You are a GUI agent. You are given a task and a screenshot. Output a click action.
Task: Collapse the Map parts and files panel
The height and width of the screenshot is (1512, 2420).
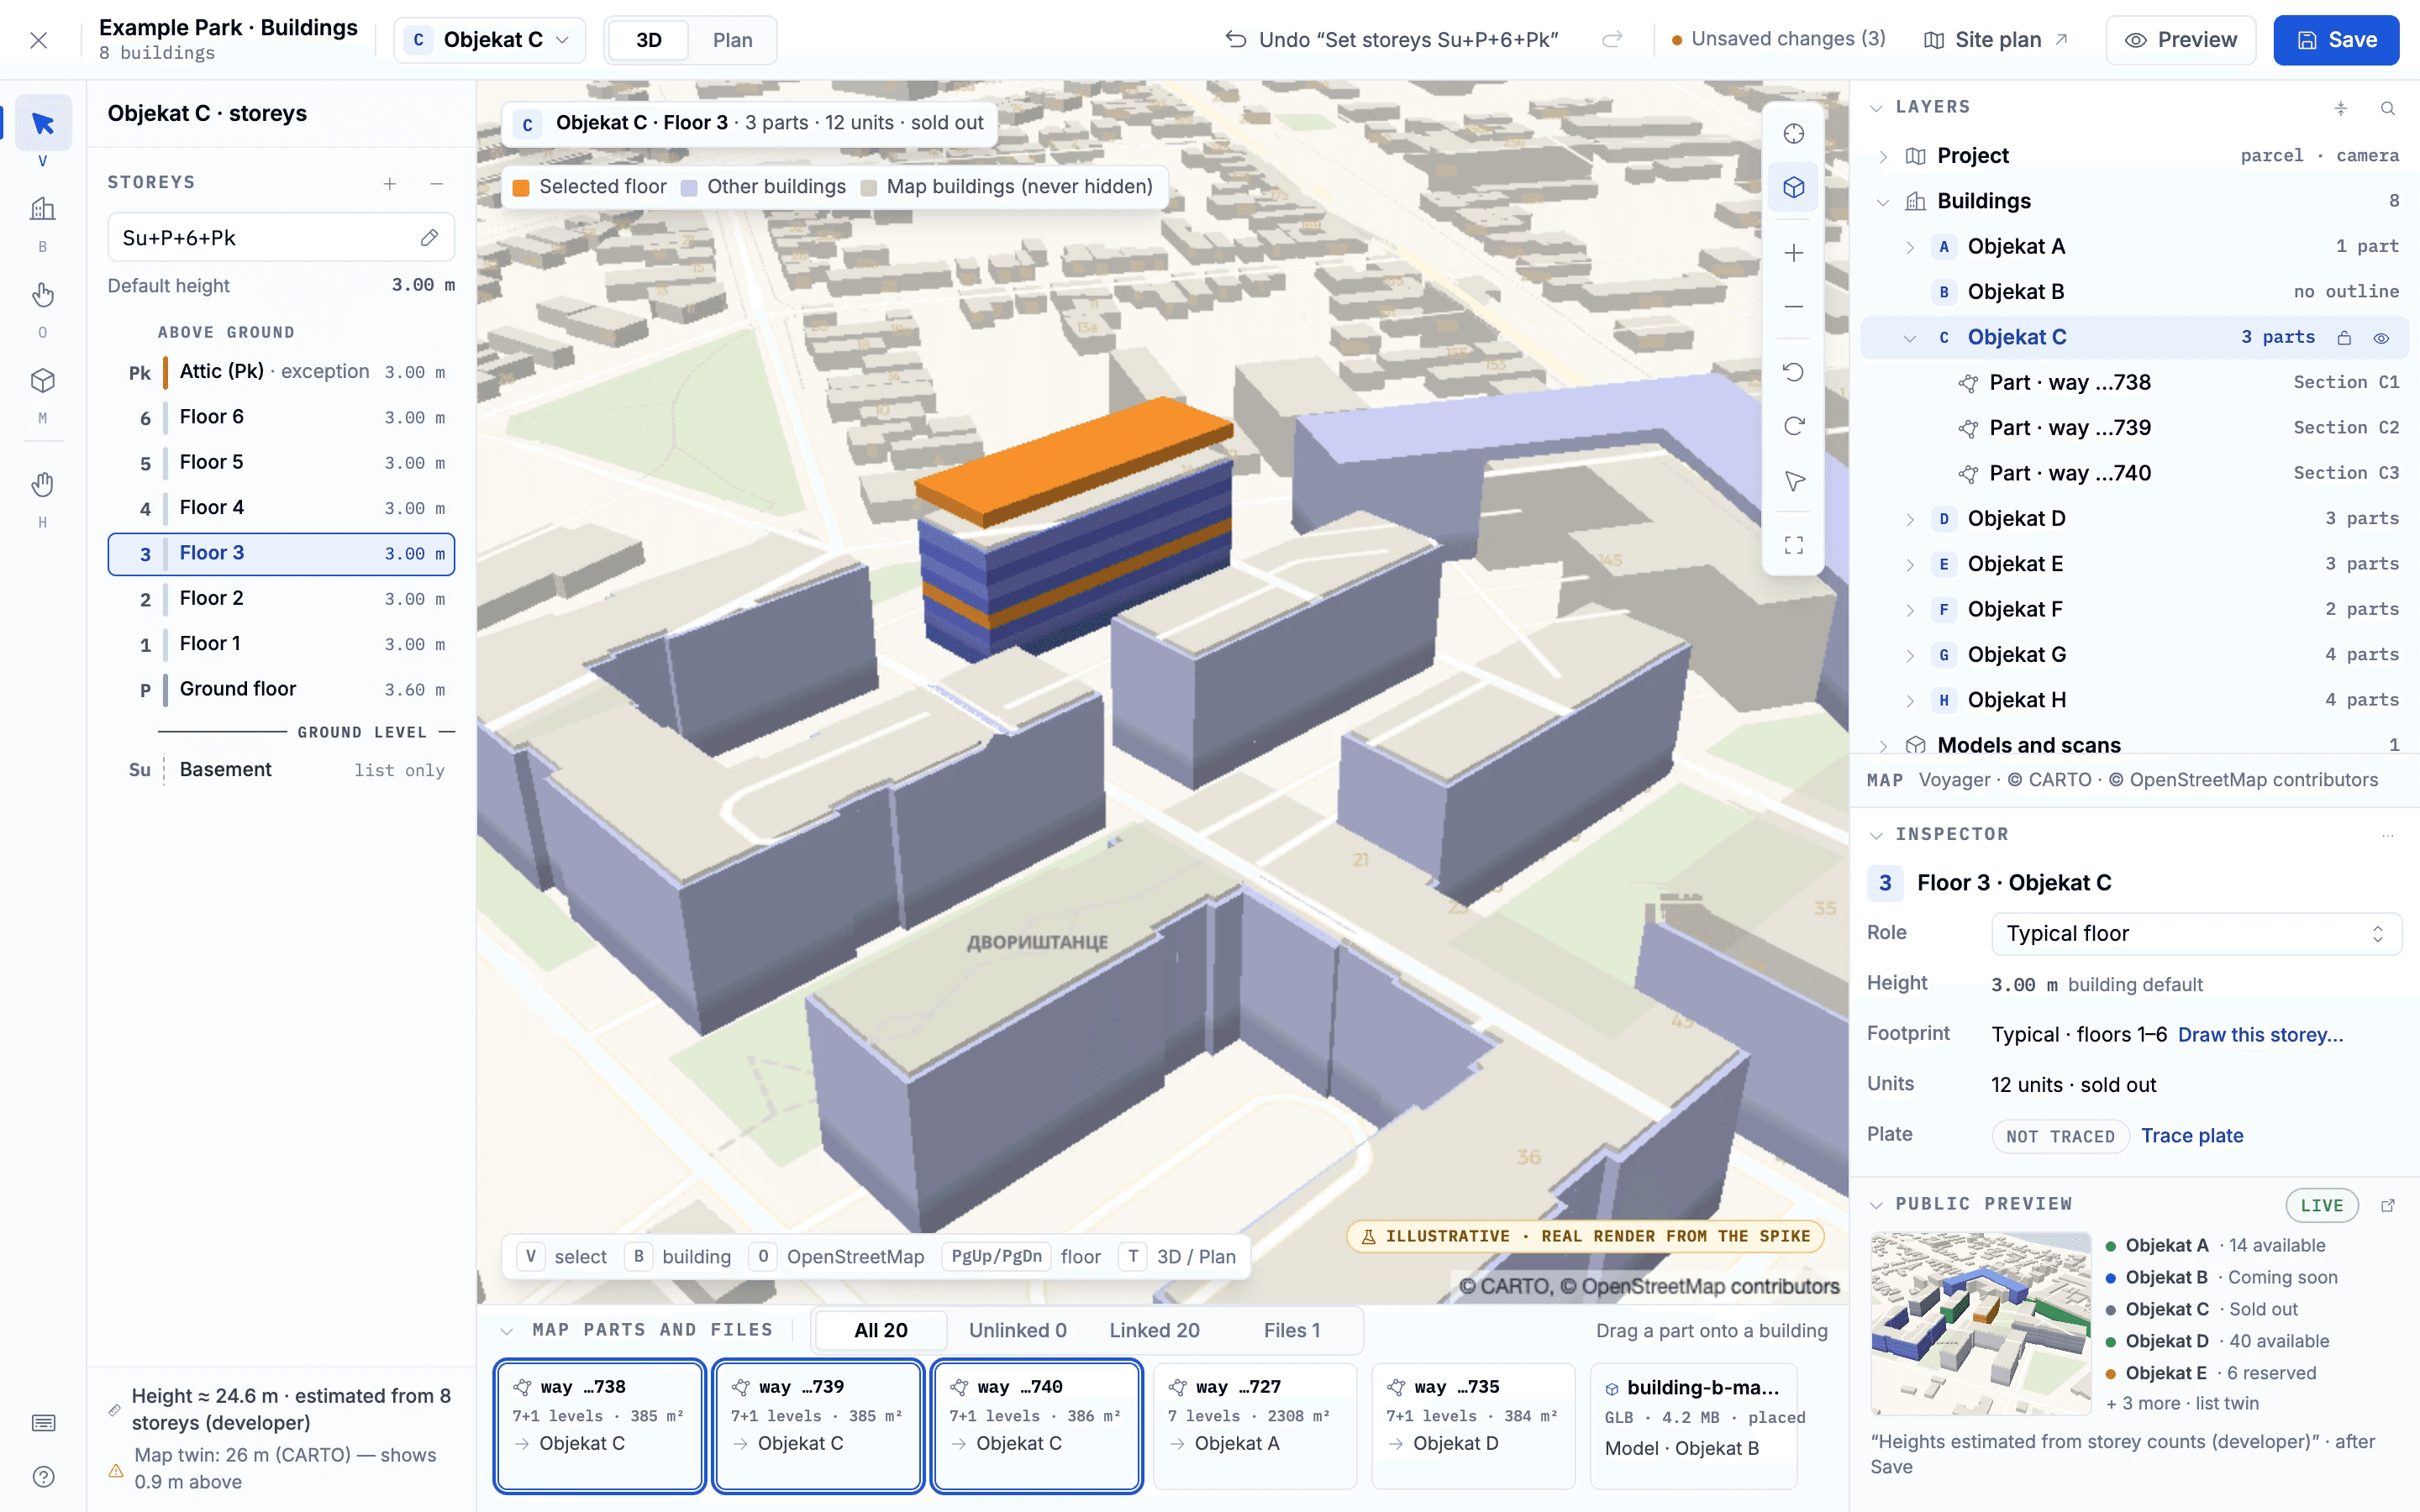click(507, 1331)
